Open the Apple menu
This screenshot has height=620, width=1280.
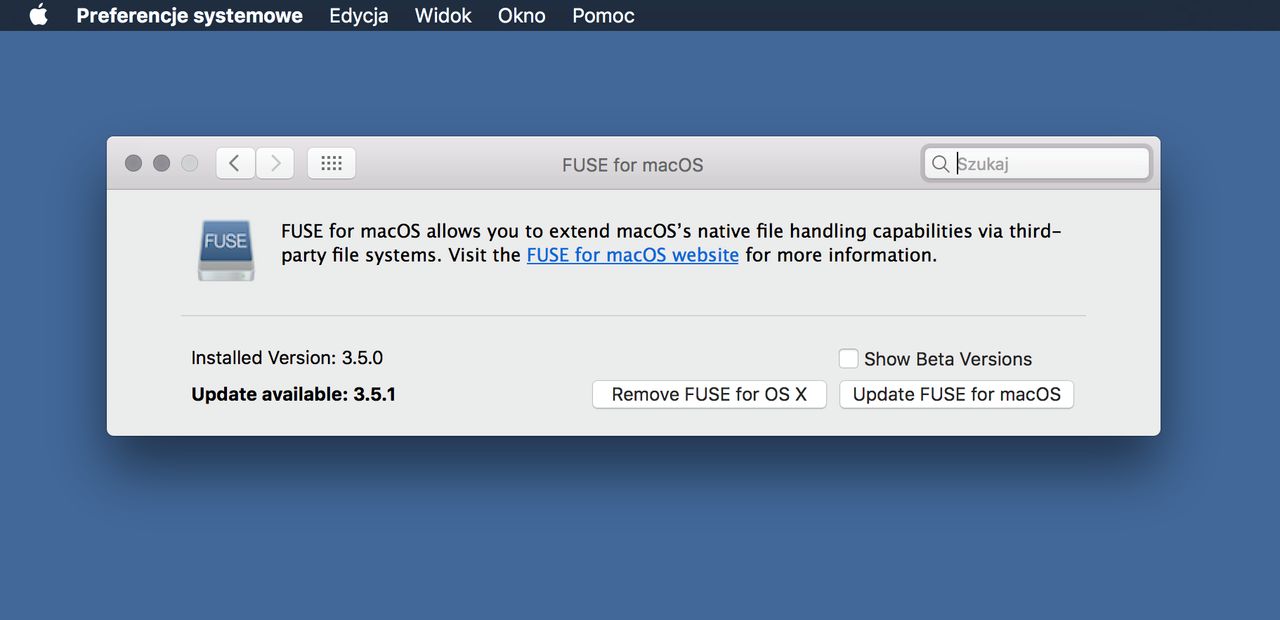(39, 15)
